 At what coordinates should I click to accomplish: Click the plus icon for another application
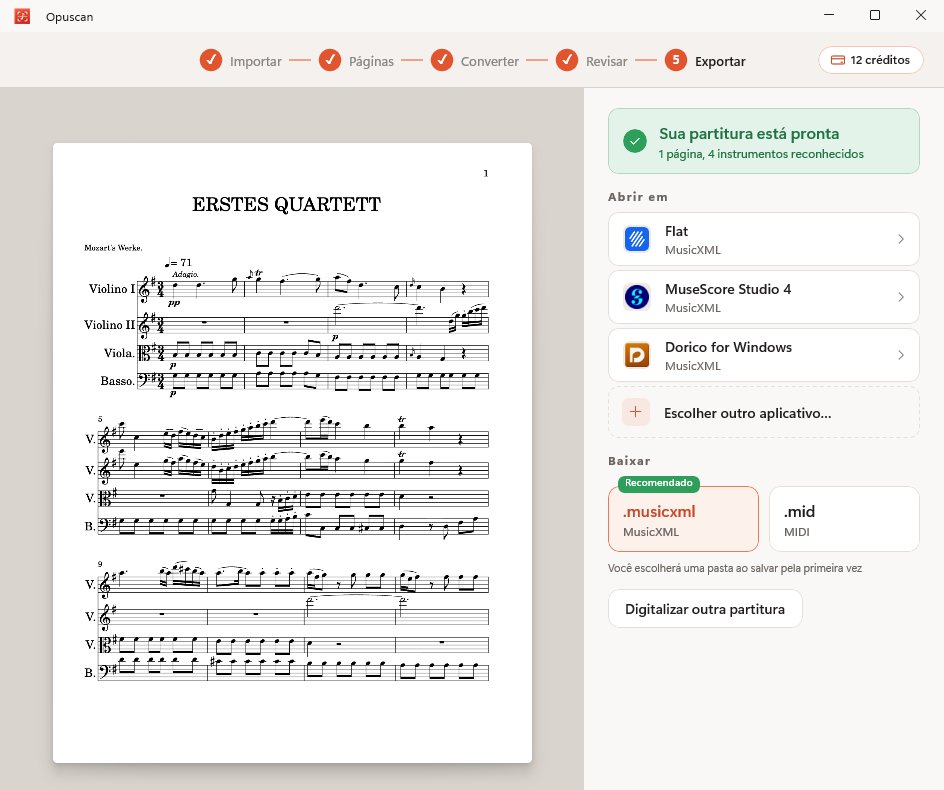point(636,412)
